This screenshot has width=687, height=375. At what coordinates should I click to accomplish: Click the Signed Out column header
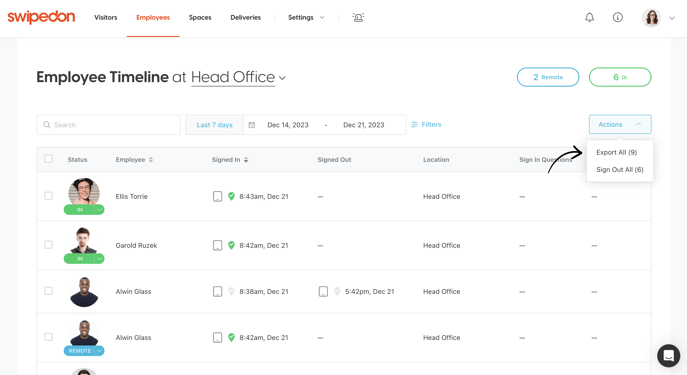pos(334,159)
